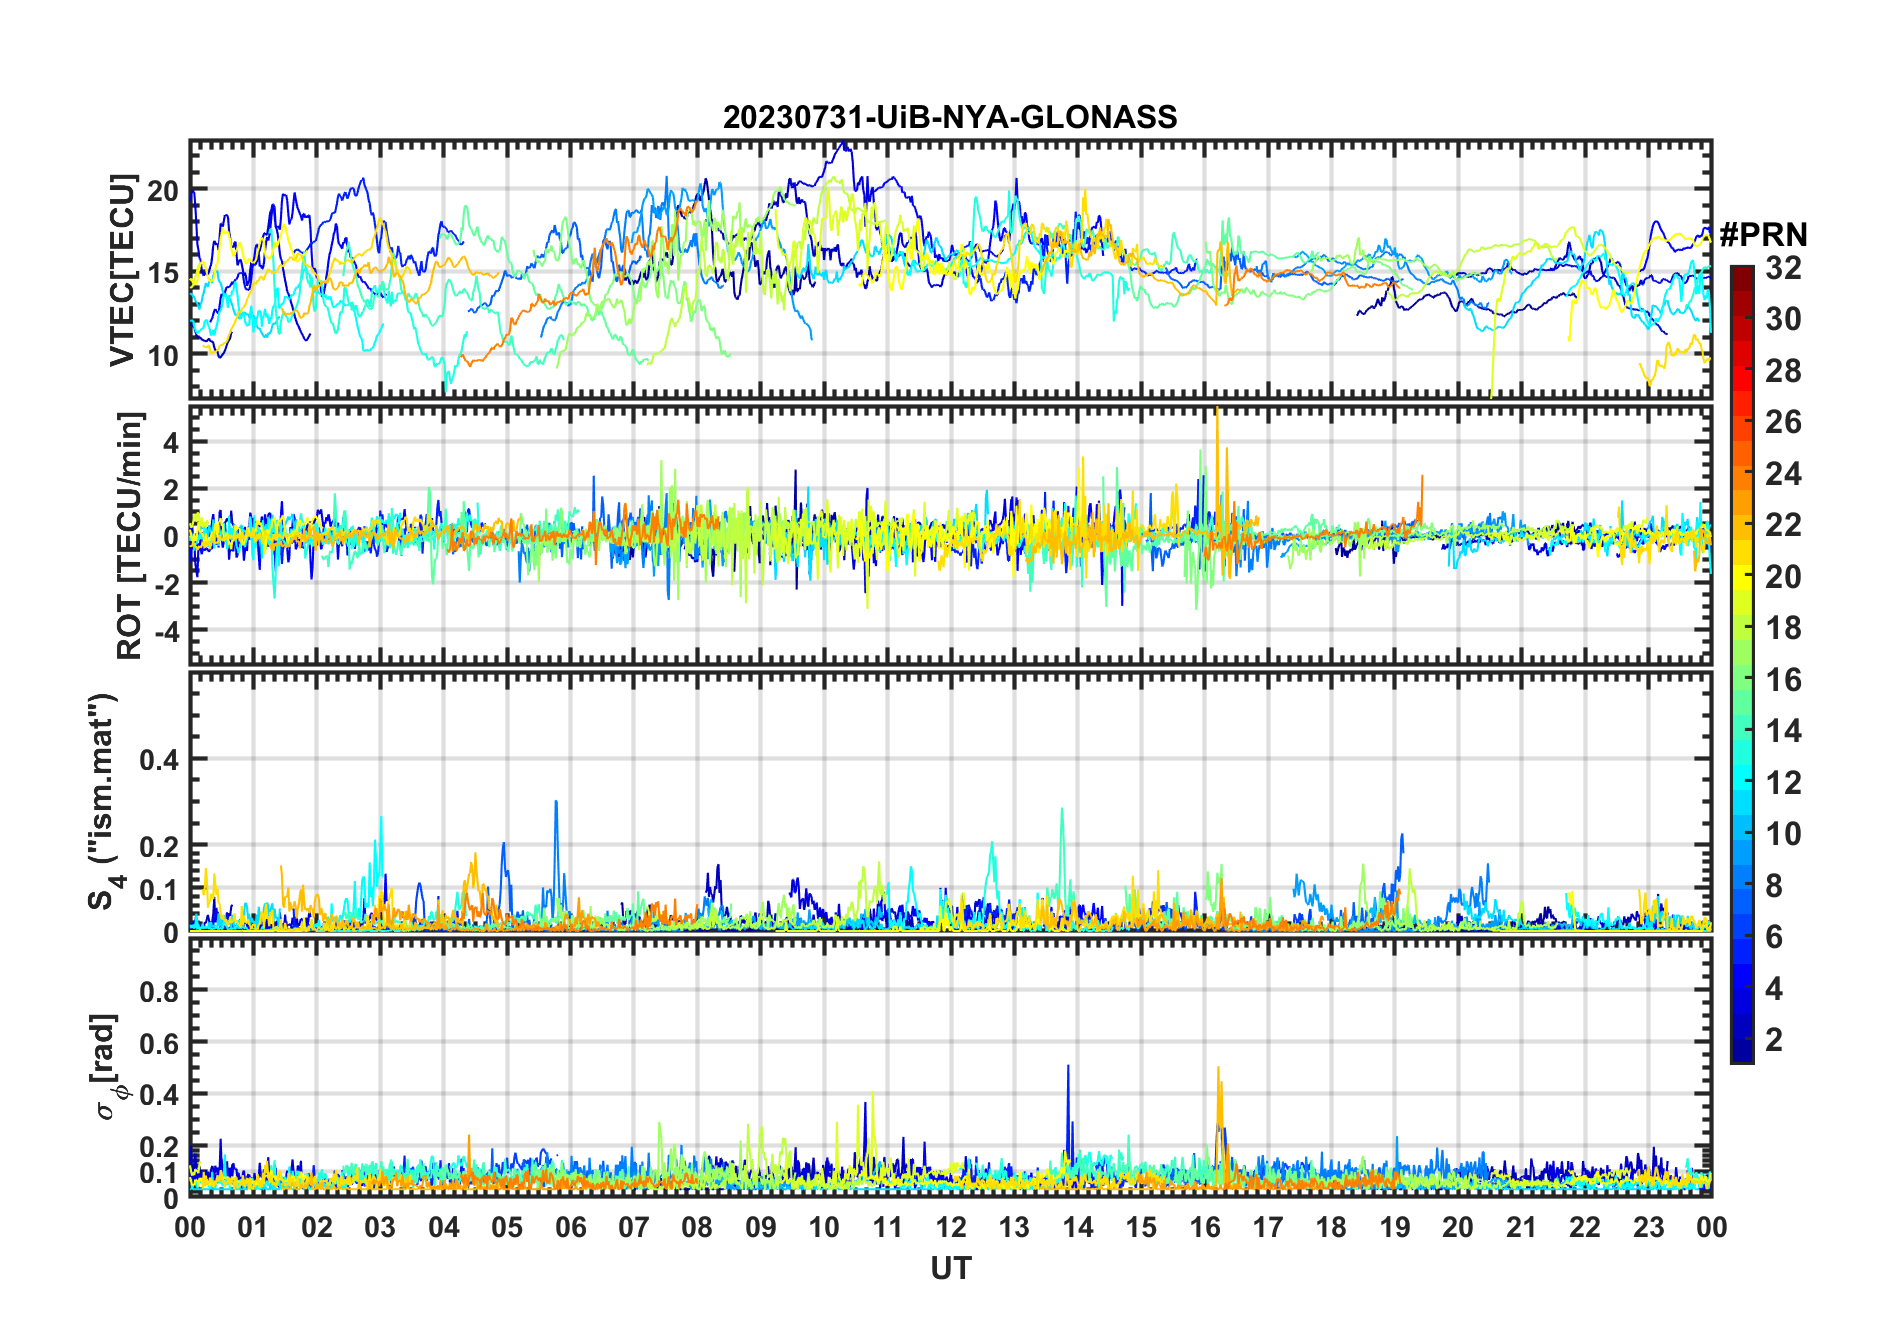Click ROT y-axis tick label -4
This screenshot has height=1330, width=1902.
click(x=166, y=632)
